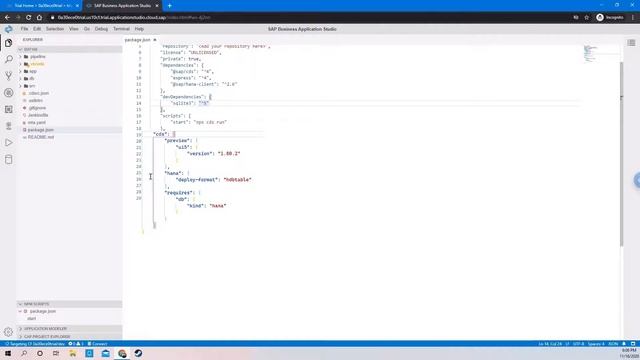The width and height of the screenshot is (640, 360).
Task: Click the Targeting CF status bar item
Action: click(35, 344)
